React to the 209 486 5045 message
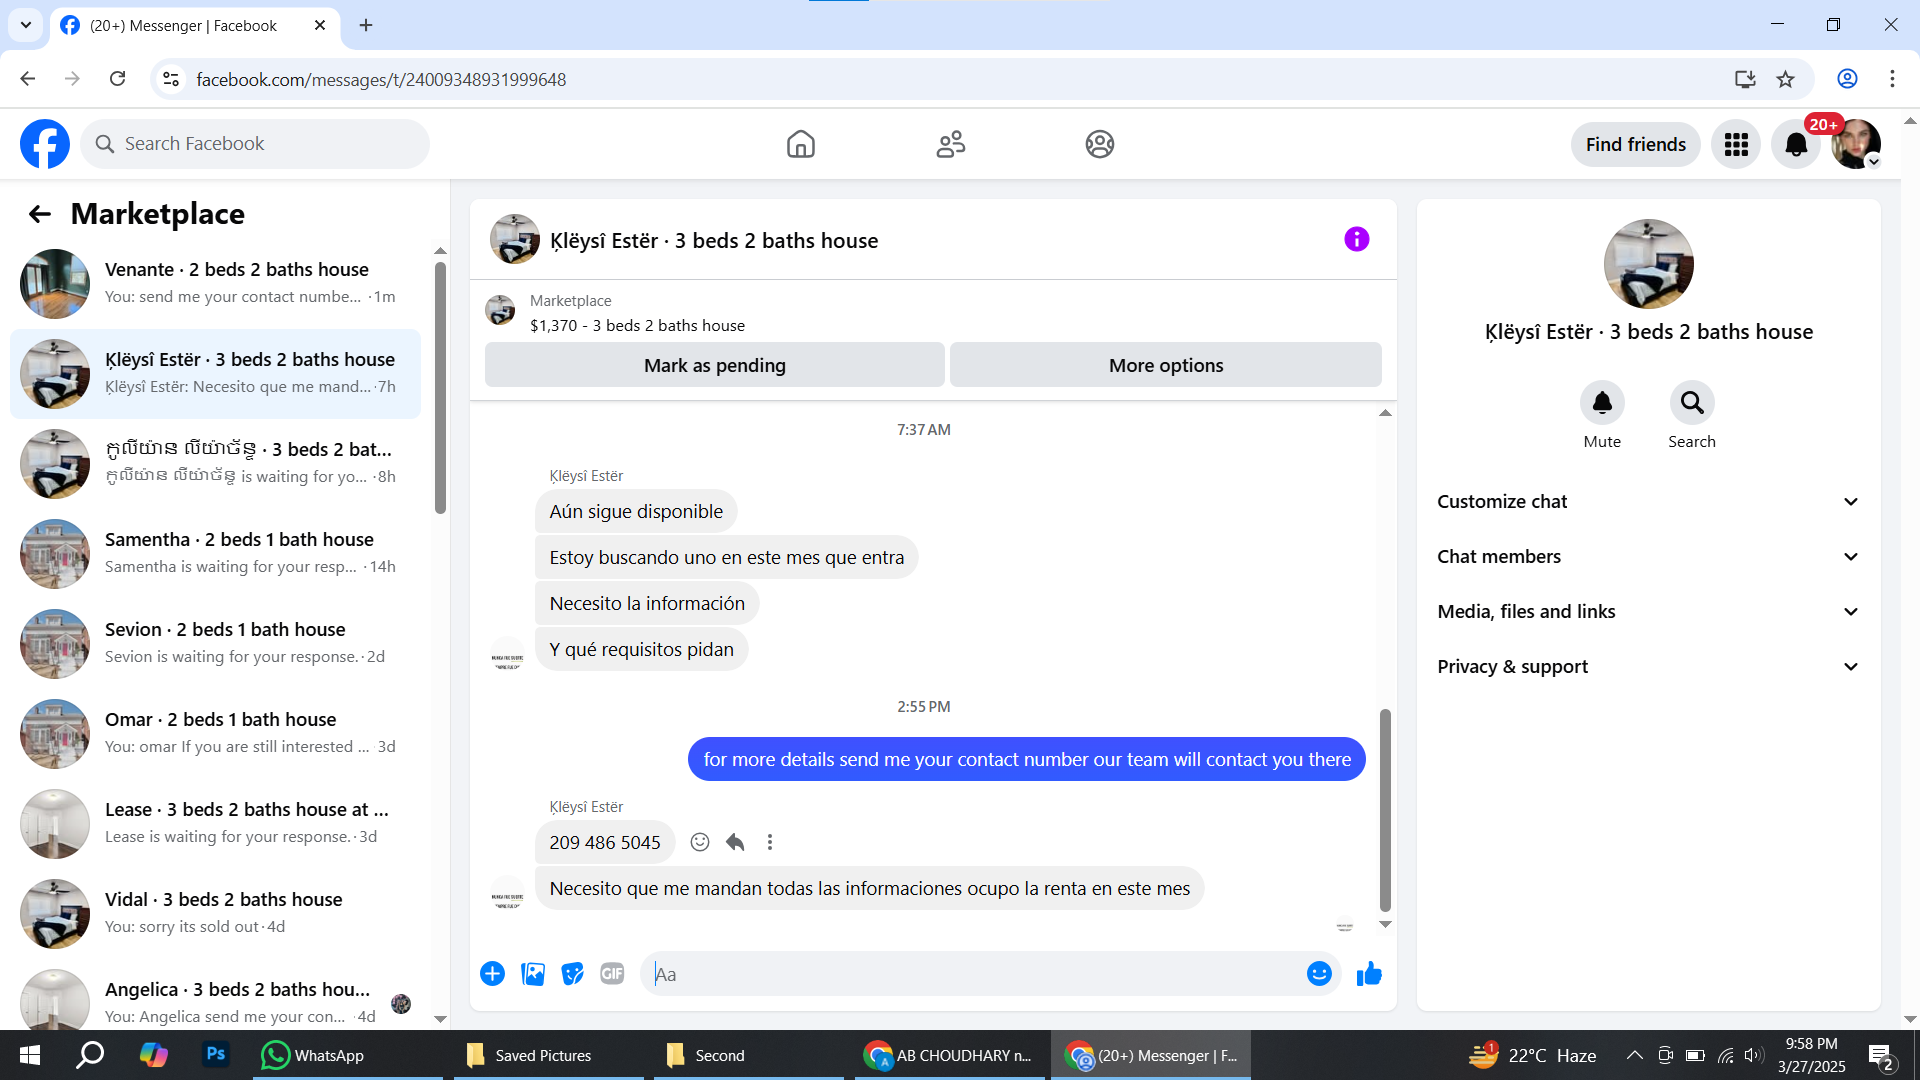1920x1080 pixels. (x=700, y=842)
